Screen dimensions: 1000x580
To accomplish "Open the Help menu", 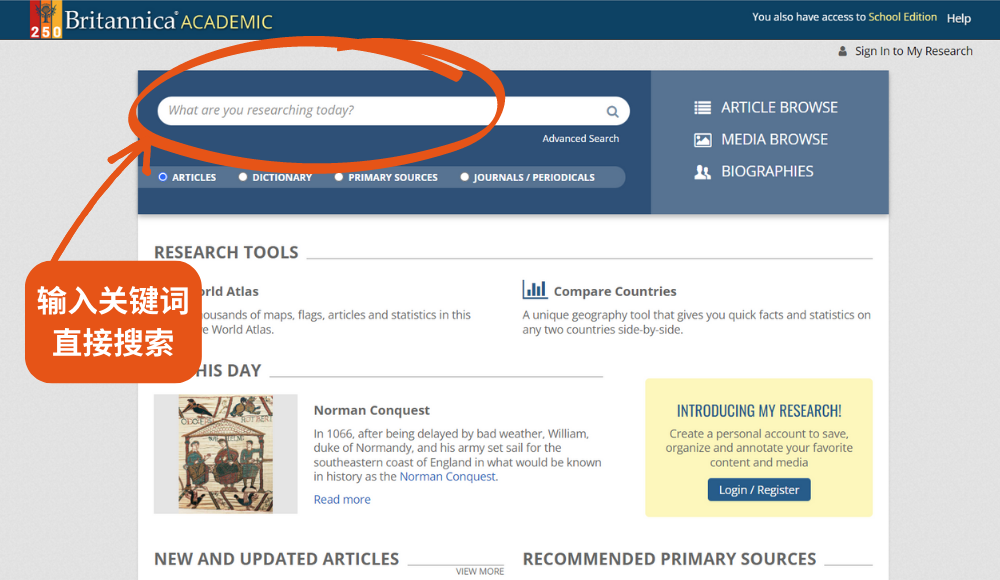I will click(x=959, y=19).
